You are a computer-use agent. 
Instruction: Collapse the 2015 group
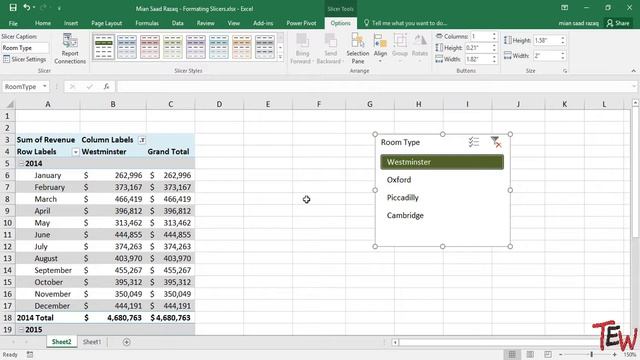pos(21,329)
